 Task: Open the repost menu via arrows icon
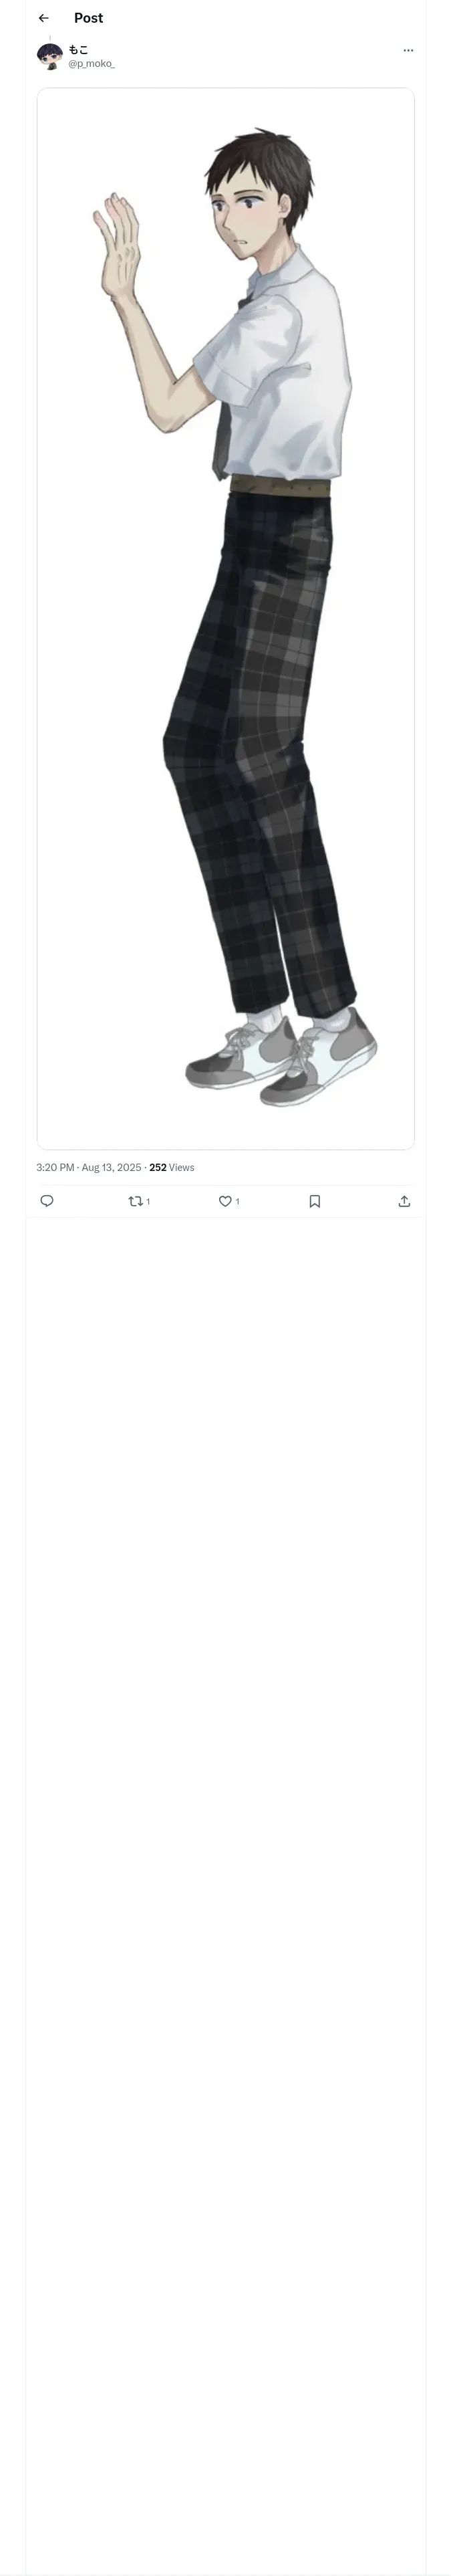(x=135, y=1201)
